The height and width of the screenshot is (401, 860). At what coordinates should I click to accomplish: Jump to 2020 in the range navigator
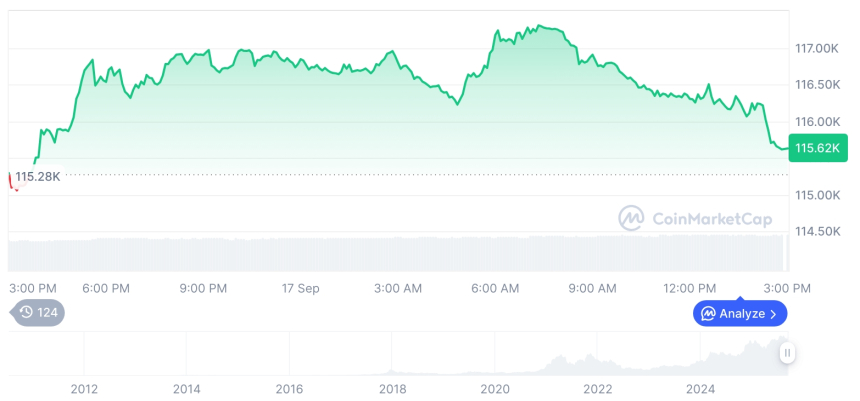tap(495, 388)
